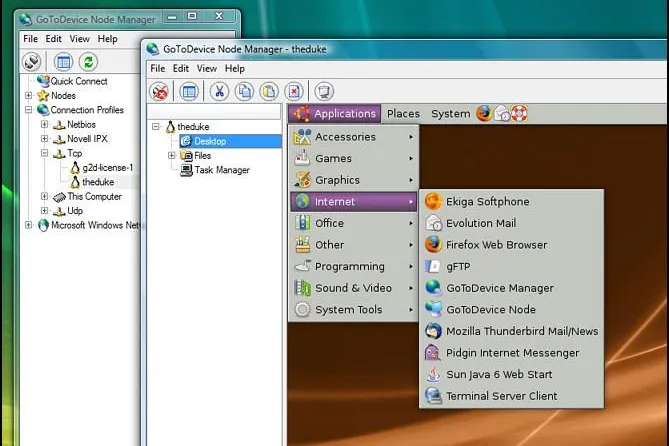Open Edit menu in theduke window

[x=180, y=68]
